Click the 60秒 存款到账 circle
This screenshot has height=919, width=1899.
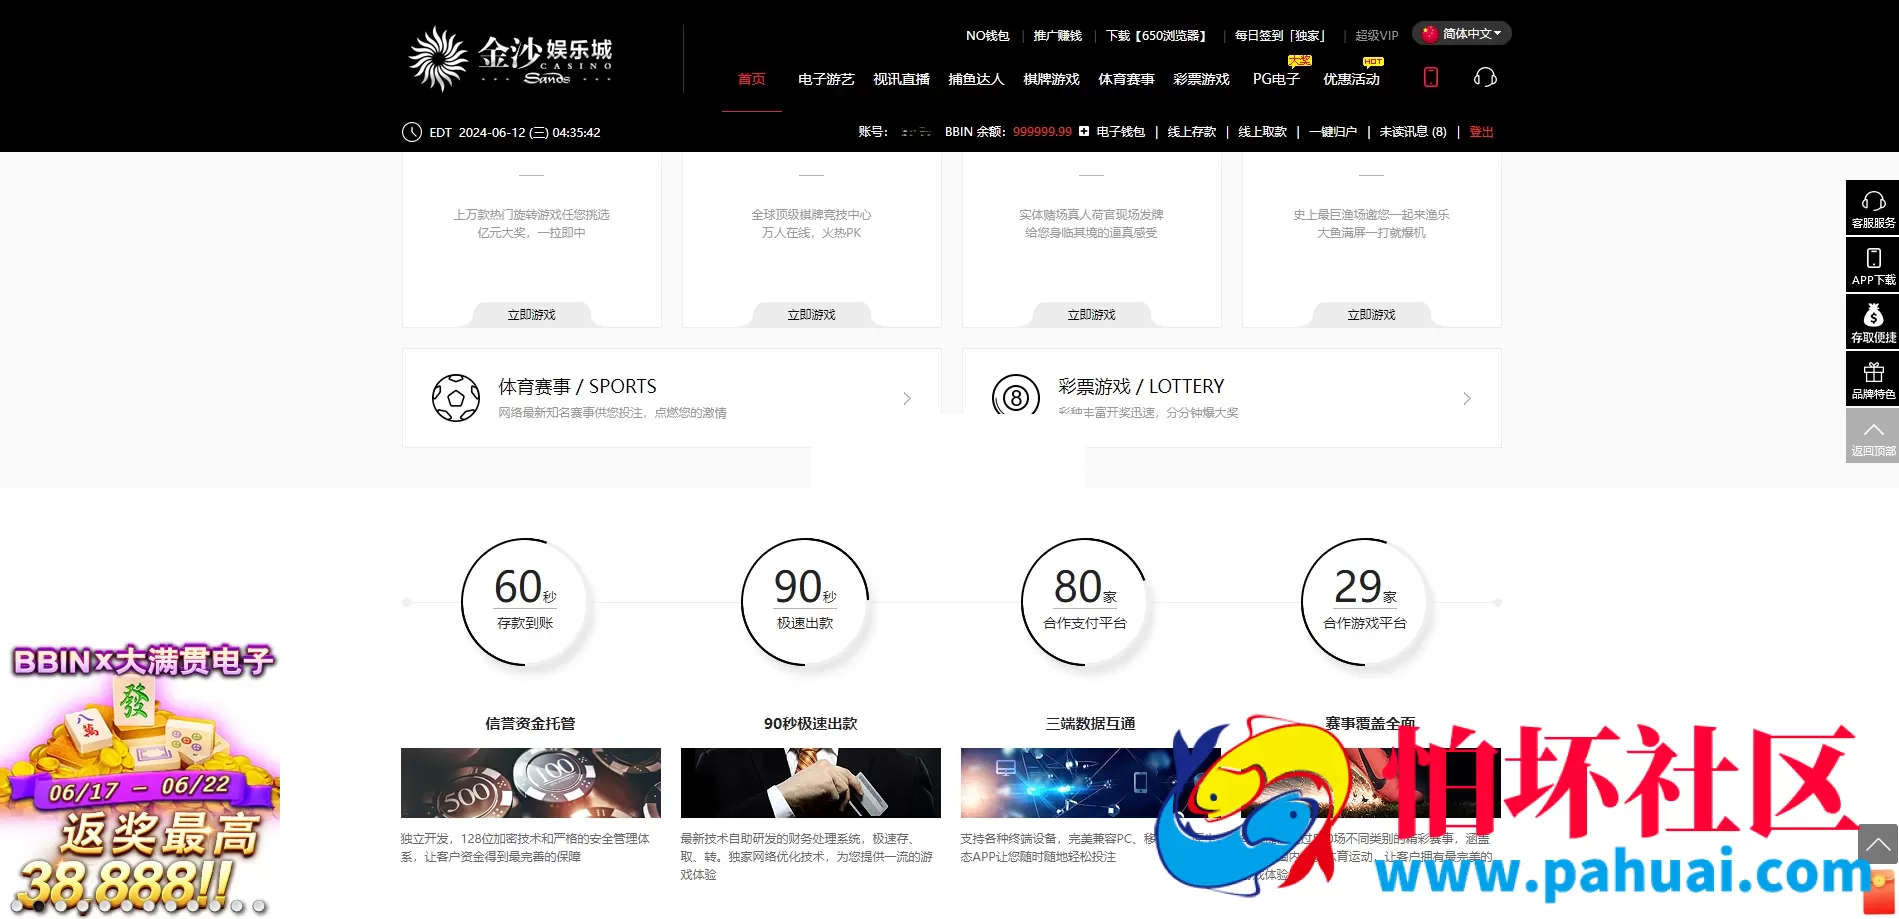tap(525, 602)
